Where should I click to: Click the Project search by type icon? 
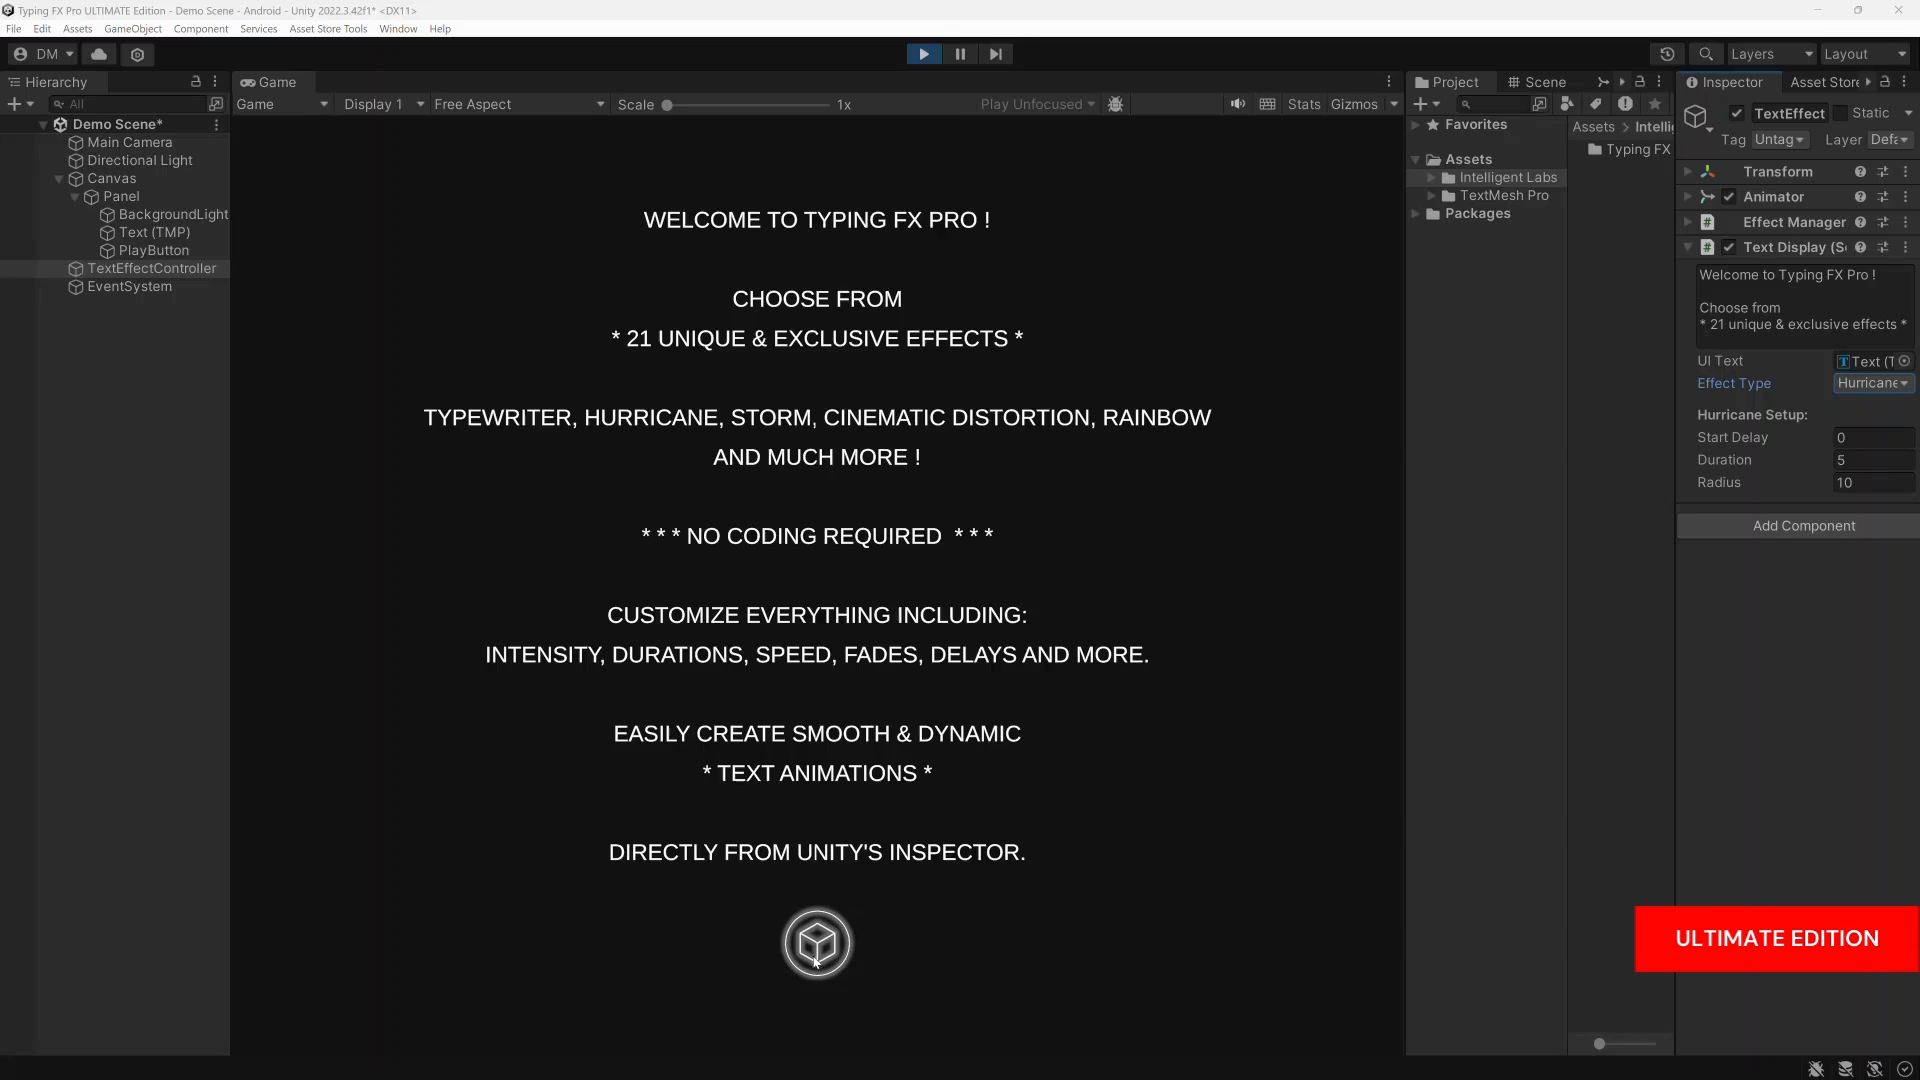click(x=1567, y=104)
